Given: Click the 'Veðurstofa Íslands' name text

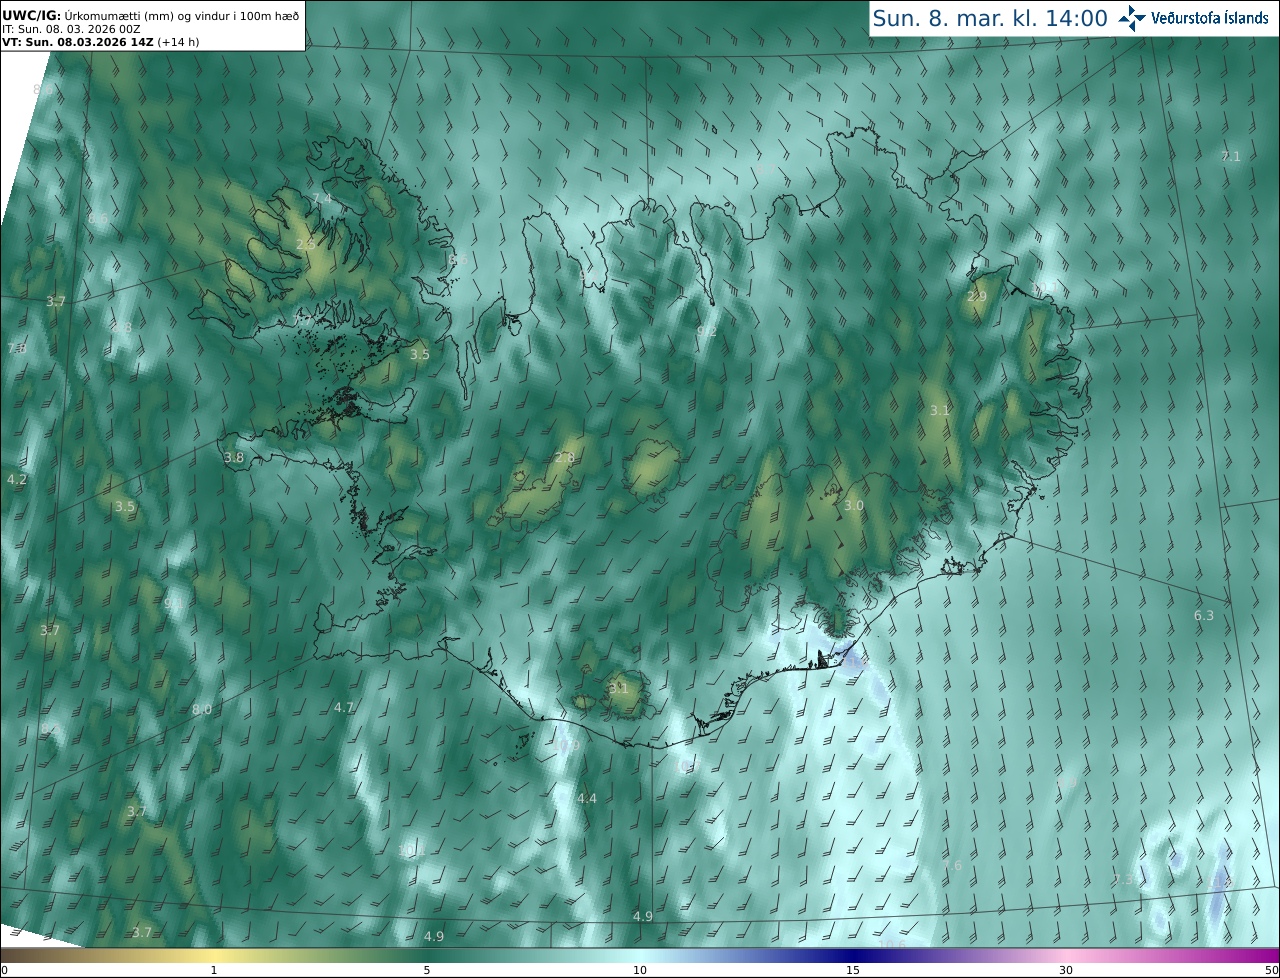Looking at the screenshot, I should pyautogui.click(x=1210, y=18).
